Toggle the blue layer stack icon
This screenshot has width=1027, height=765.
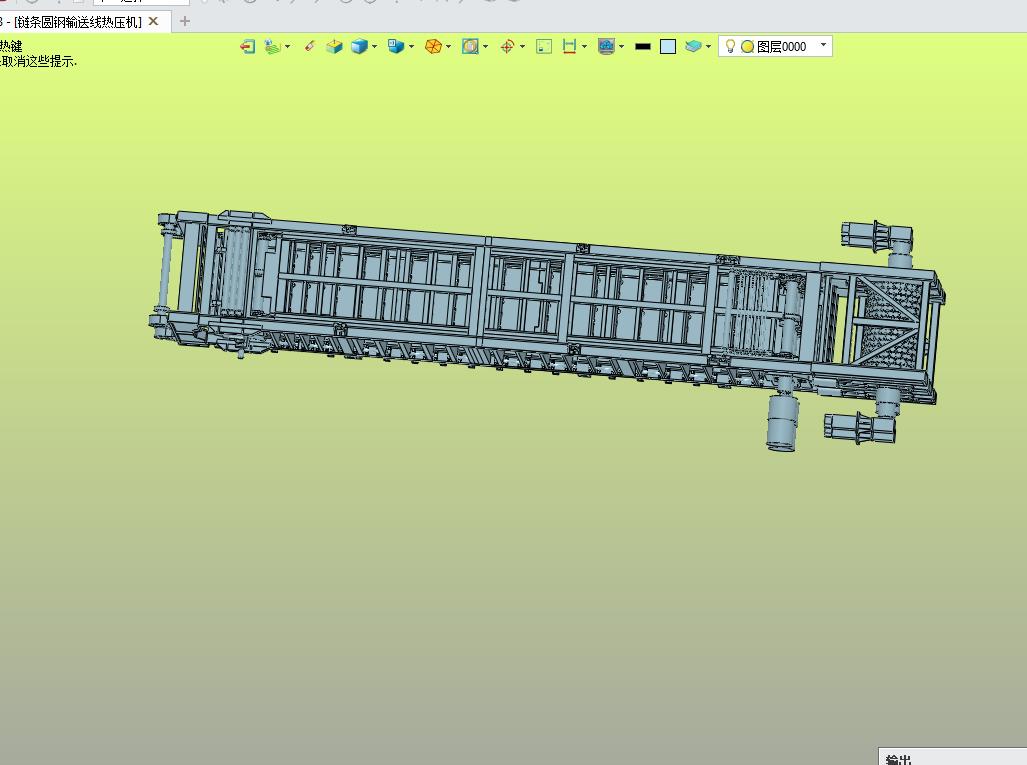click(x=693, y=47)
